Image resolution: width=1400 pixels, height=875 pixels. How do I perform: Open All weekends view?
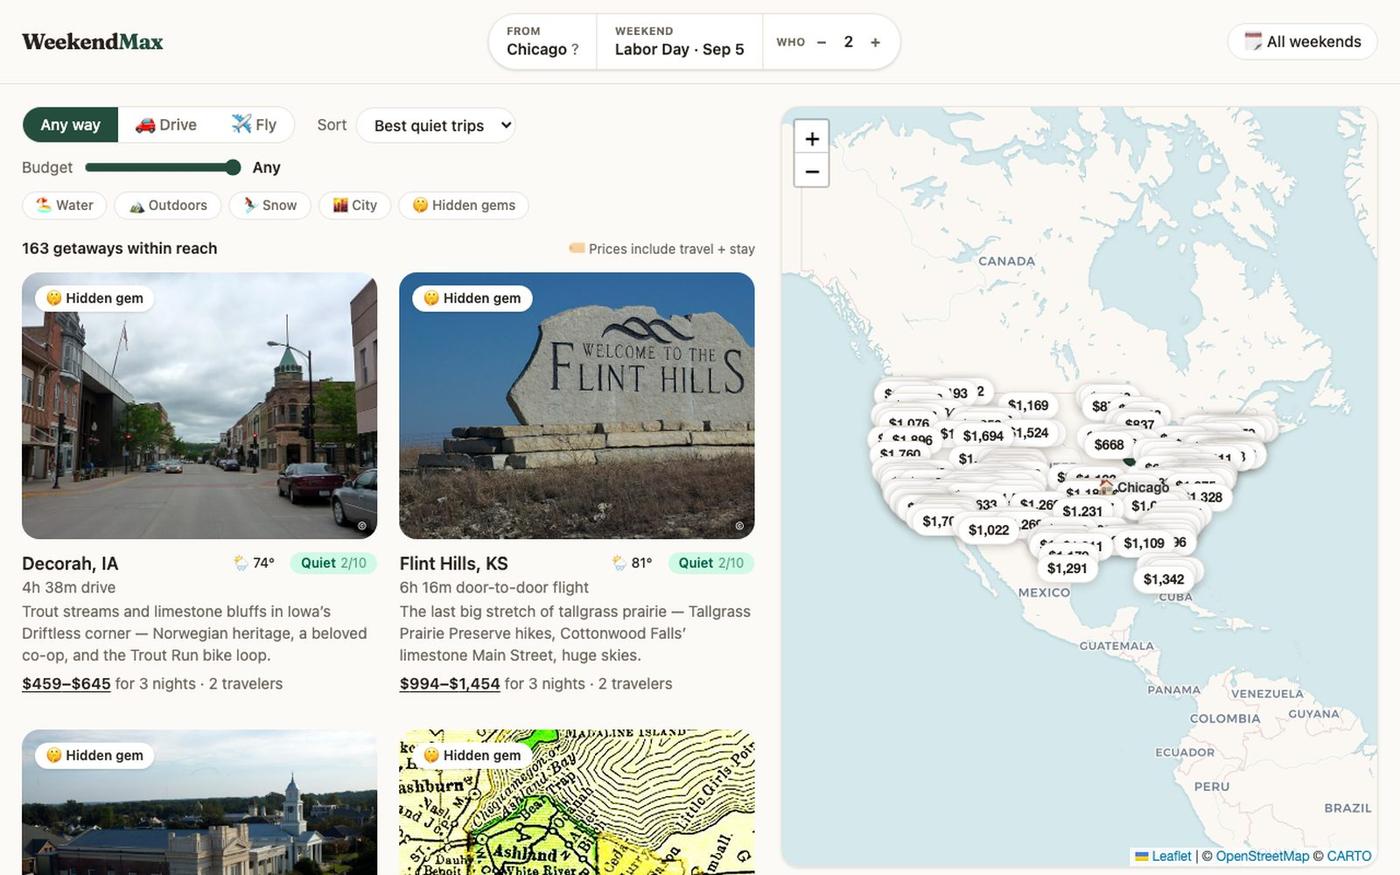pos(1302,41)
